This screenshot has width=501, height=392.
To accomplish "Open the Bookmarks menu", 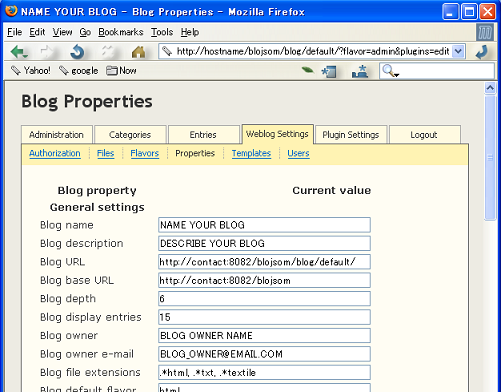I will 121,32.
